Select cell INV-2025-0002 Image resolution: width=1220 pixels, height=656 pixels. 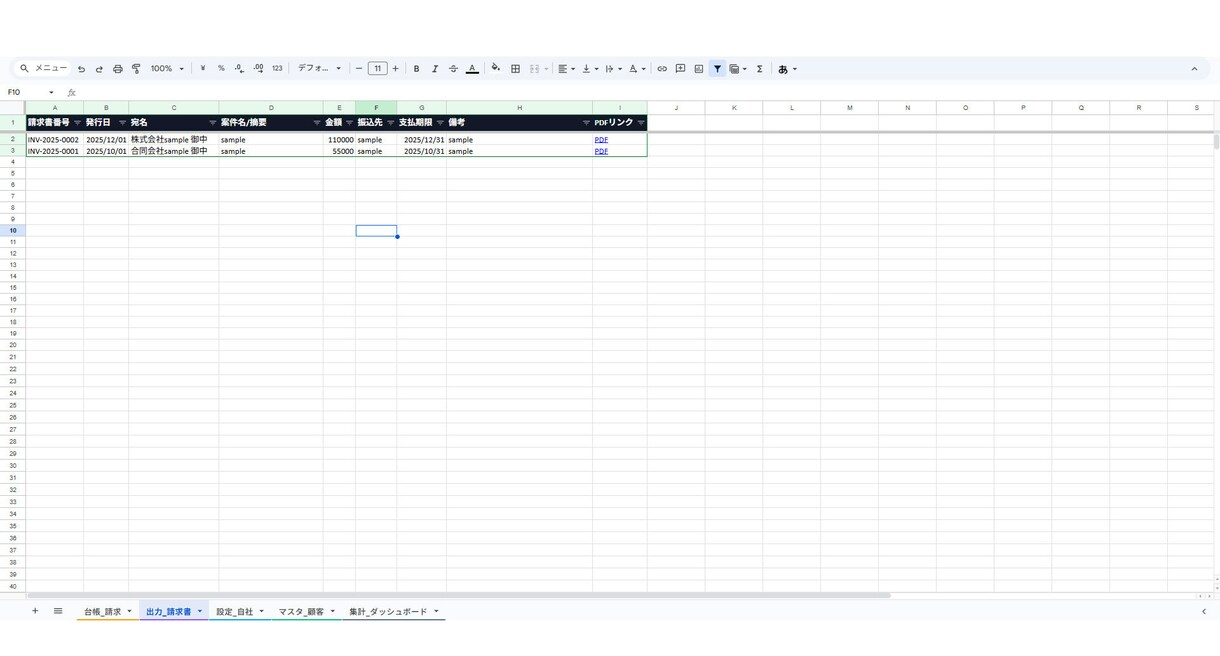pyautogui.click(x=54, y=140)
